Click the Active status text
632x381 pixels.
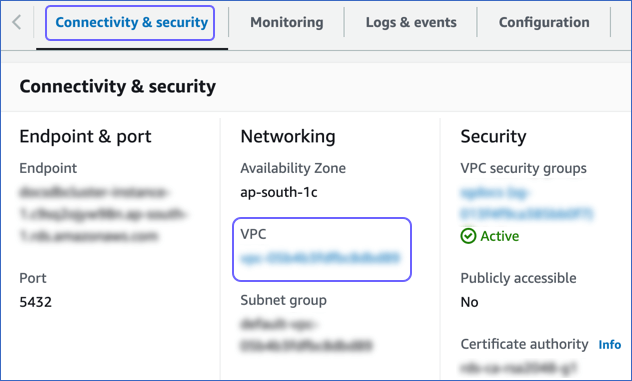(x=499, y=236)
